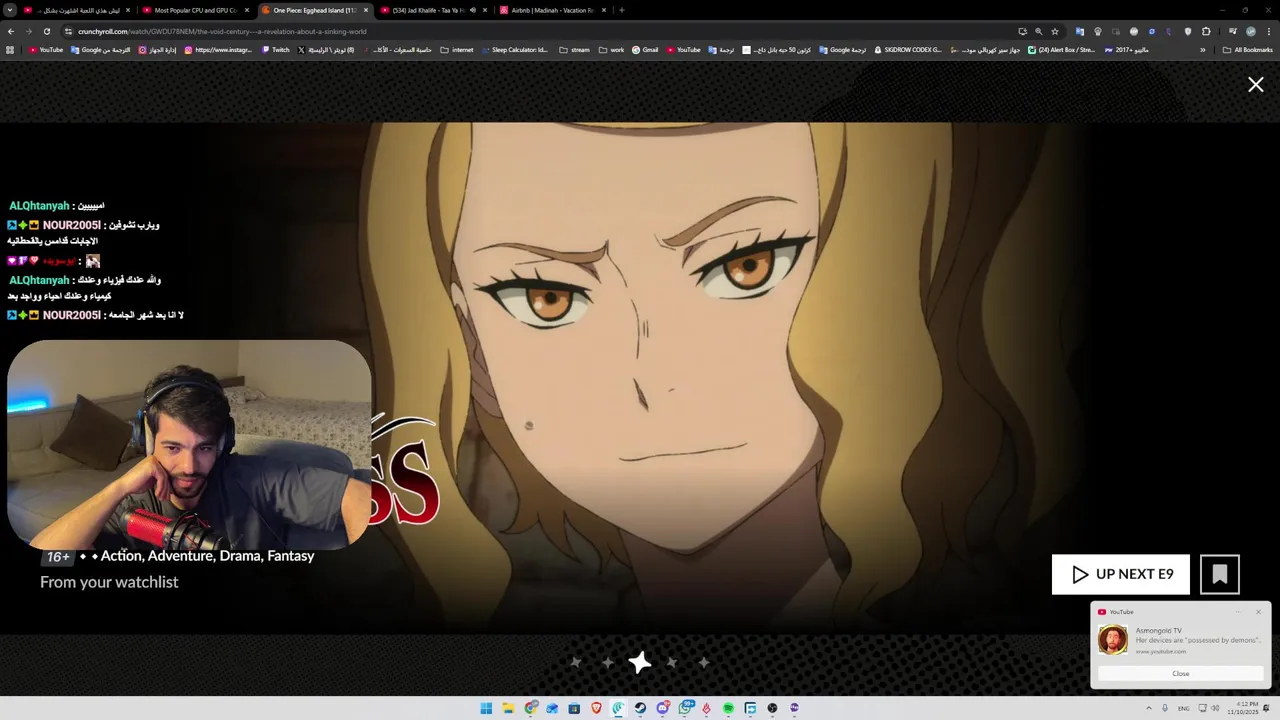Open the Sleep Calculator bookmark
Viewport: 1280px width, 720px height.
click(514, 49)
